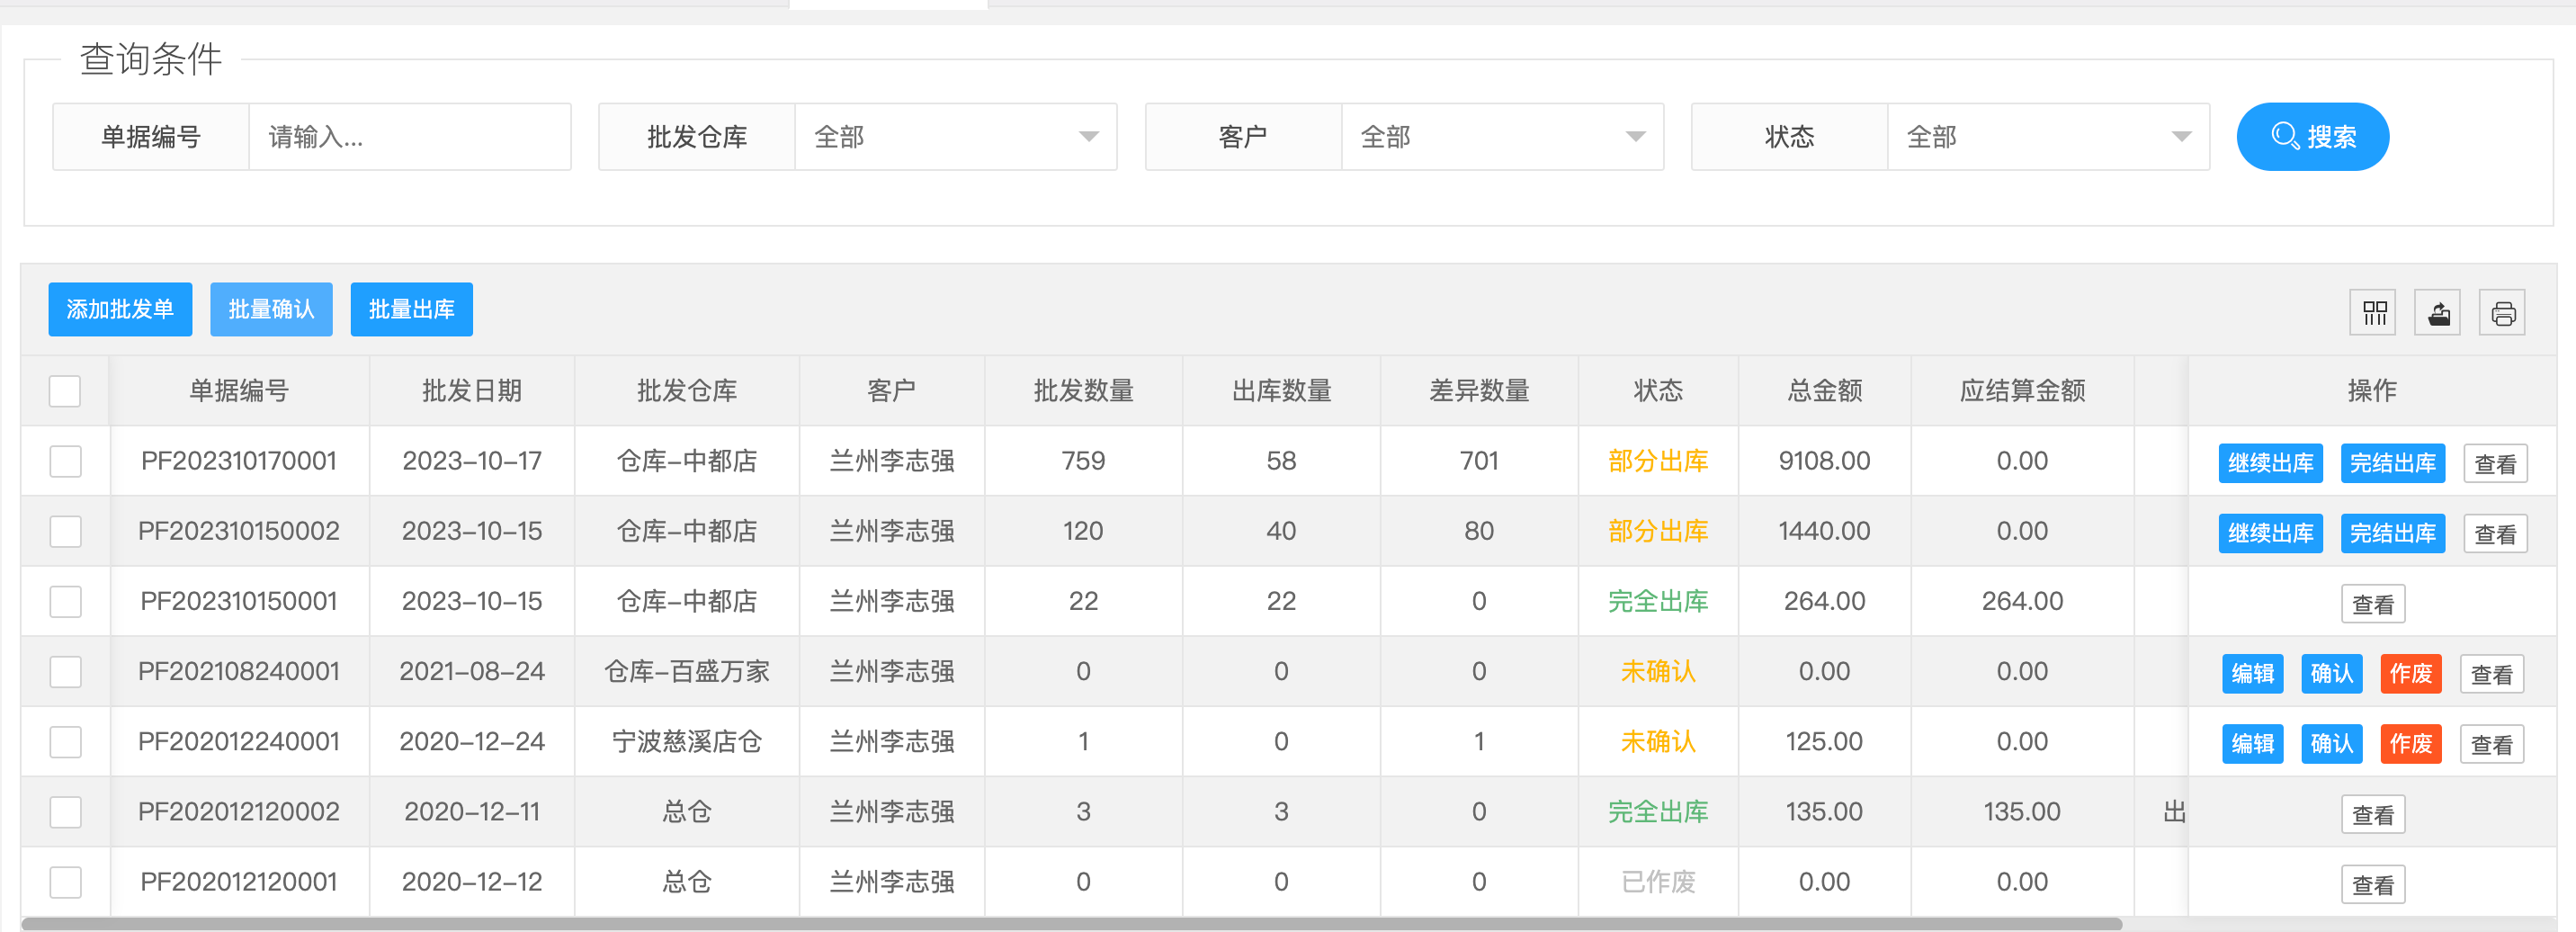Click the 批量确认 button
Image resolution: width=2576 pixels, height=932 pixels.
point(271,310)
